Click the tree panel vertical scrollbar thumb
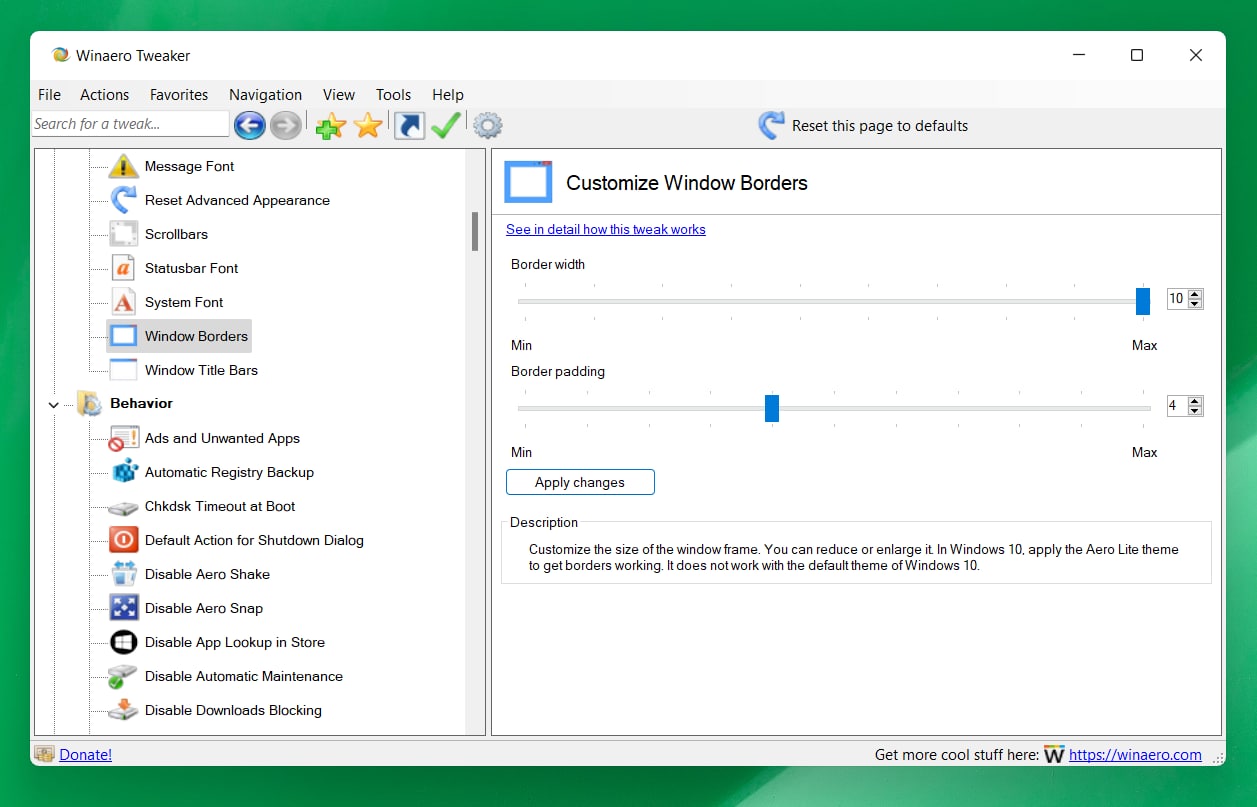The image size is (1257, 807). tap(475, 231)
